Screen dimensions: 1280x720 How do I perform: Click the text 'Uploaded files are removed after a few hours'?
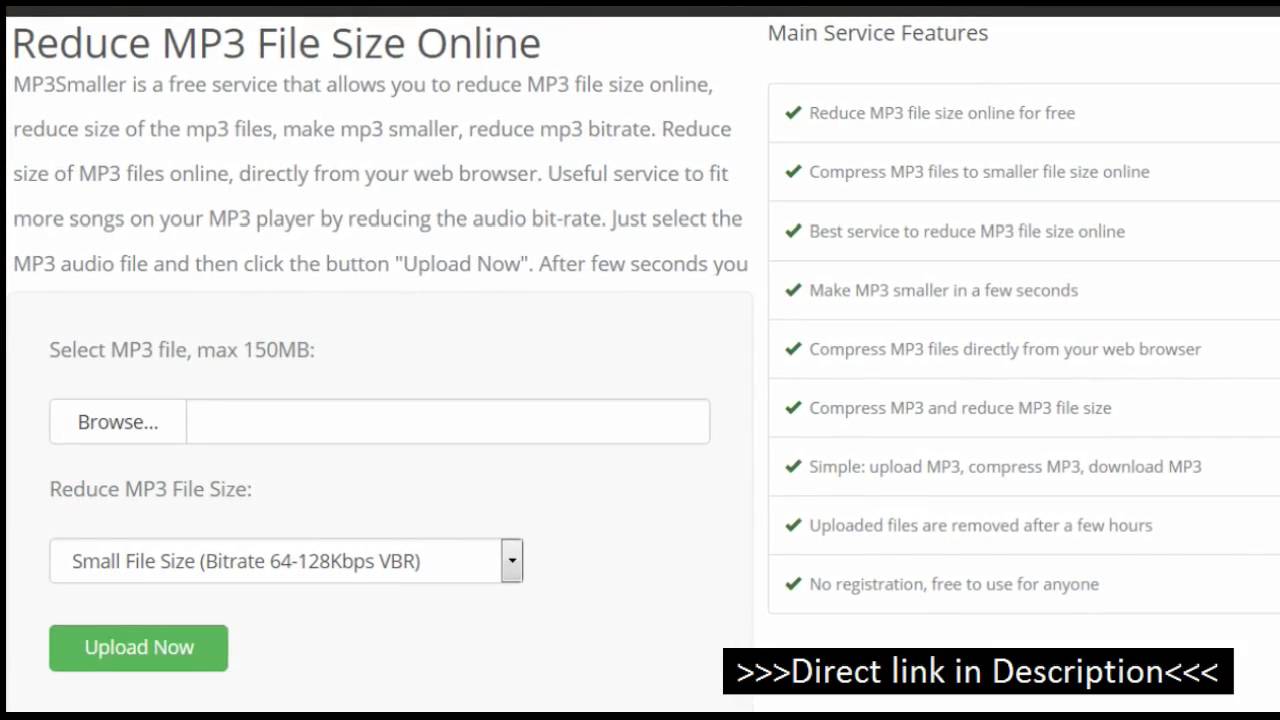(980, 525)
